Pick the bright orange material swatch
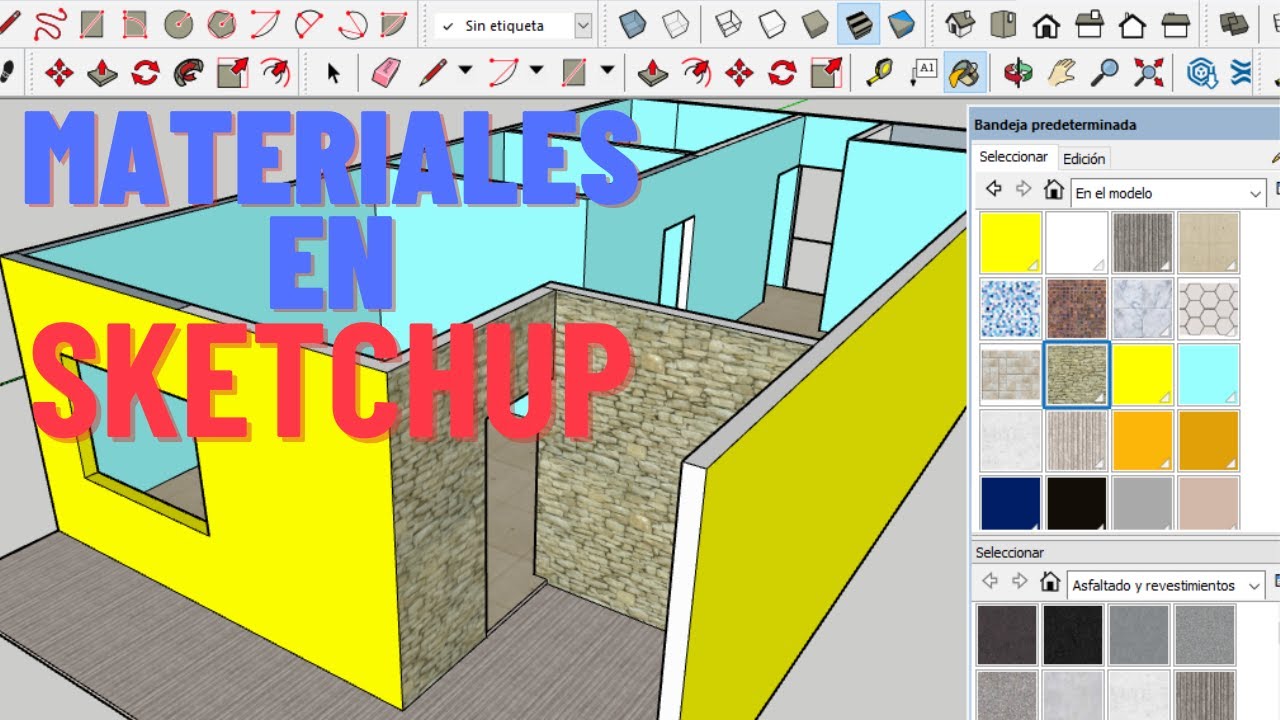The image size is (1280, 720). [1142, 440]
